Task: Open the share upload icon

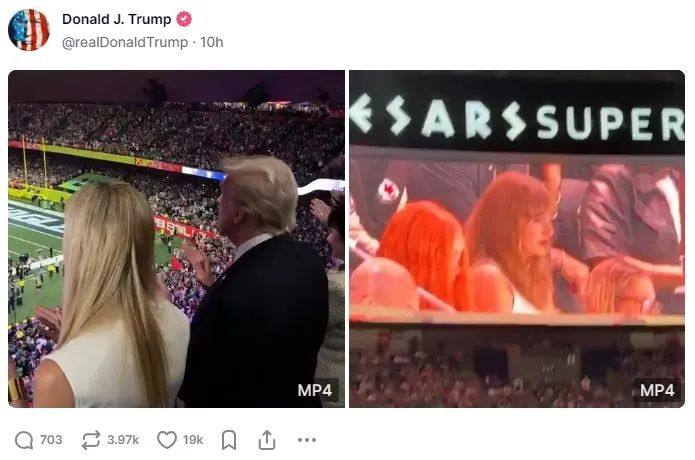Action: pos(267,440)
